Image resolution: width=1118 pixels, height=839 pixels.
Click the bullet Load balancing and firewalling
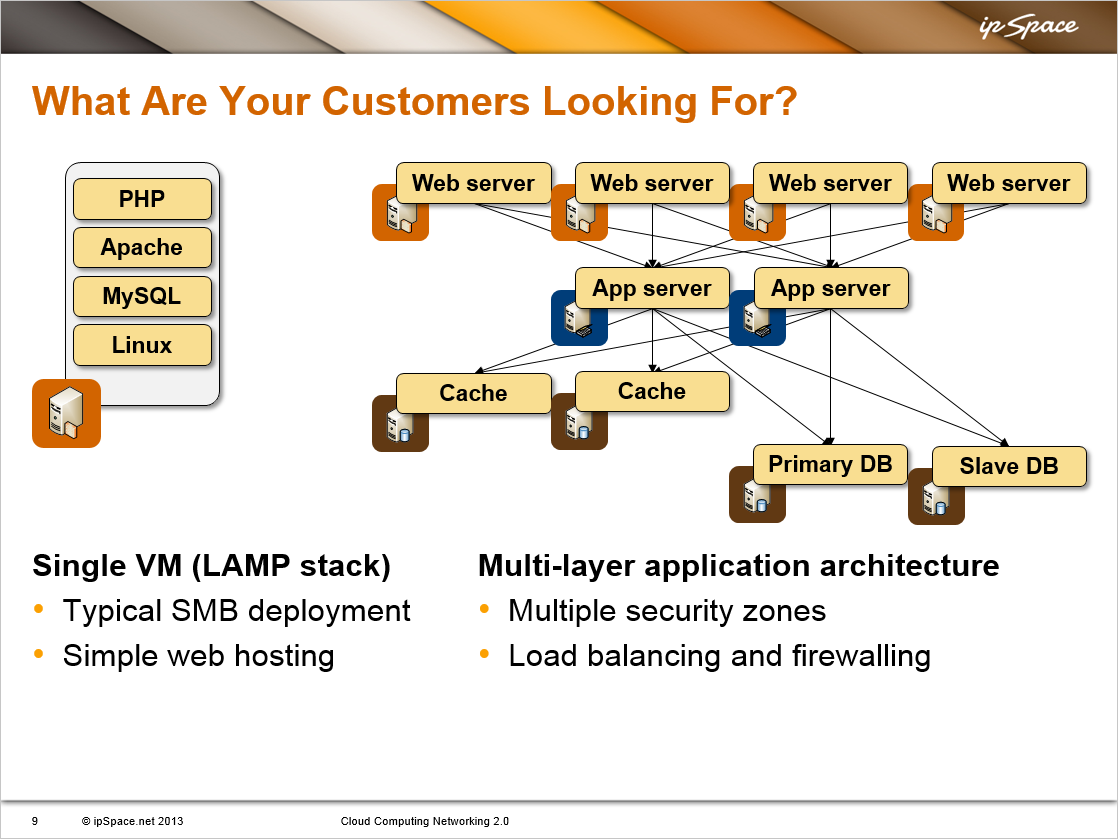tap(719, 656)
